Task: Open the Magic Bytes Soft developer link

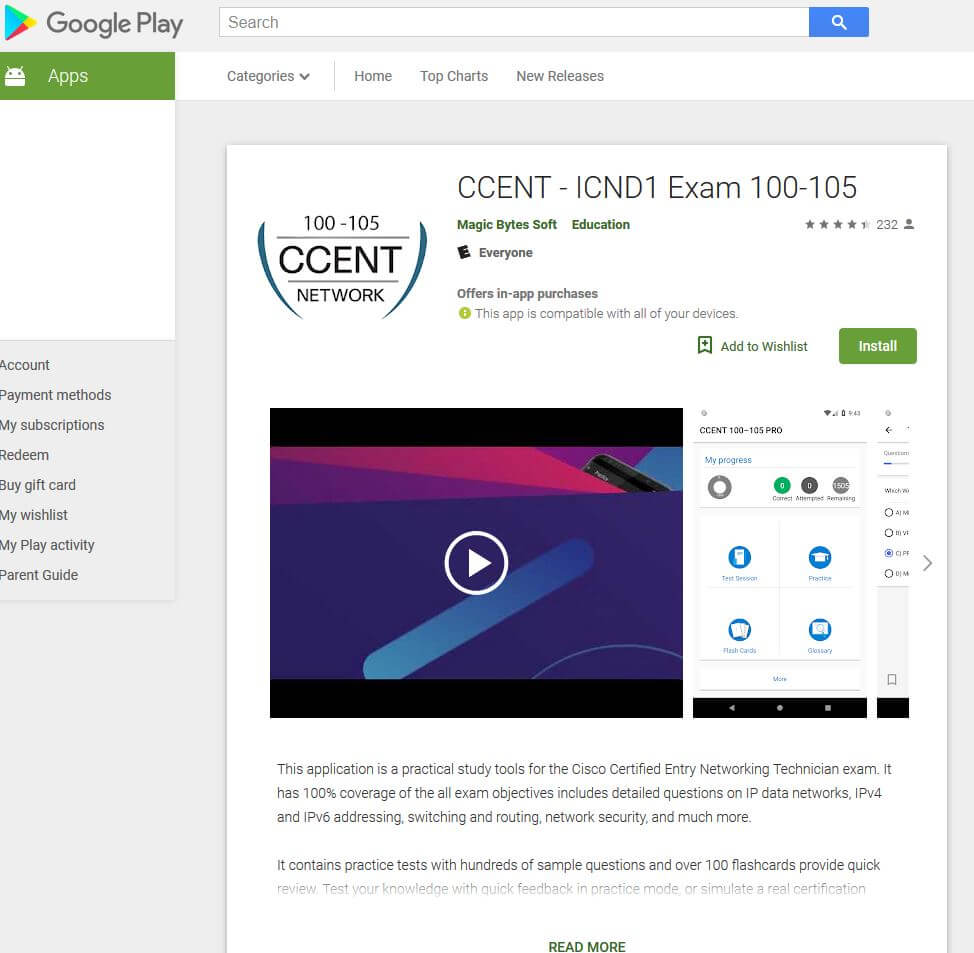Action: pos(507,225)
